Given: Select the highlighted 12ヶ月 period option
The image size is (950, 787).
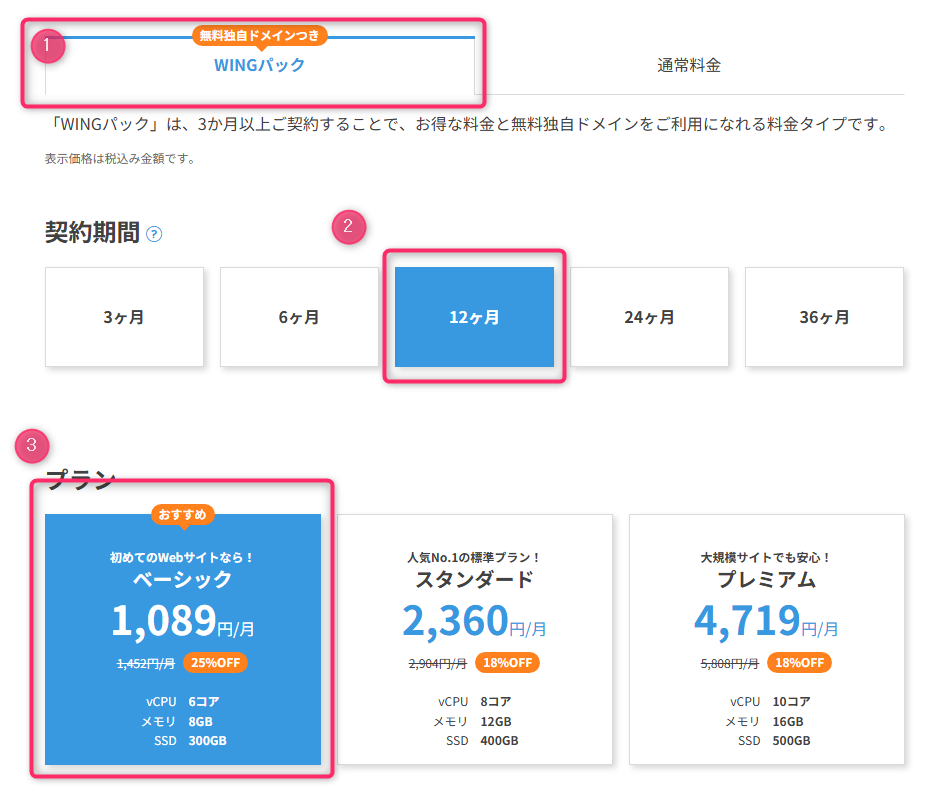Looking at the screenshot, I should 474,317.
